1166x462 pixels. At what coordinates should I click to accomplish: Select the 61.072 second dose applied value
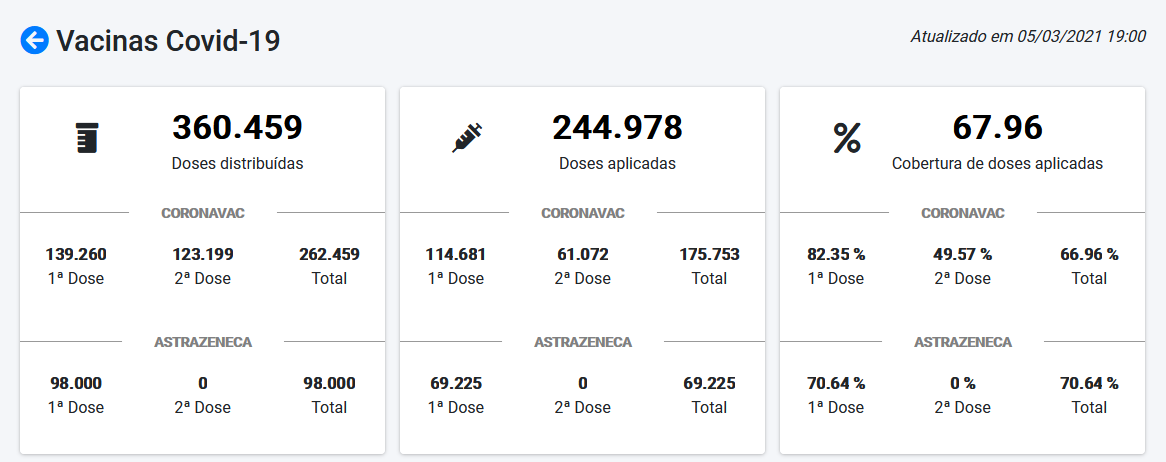tap(583, 254)
